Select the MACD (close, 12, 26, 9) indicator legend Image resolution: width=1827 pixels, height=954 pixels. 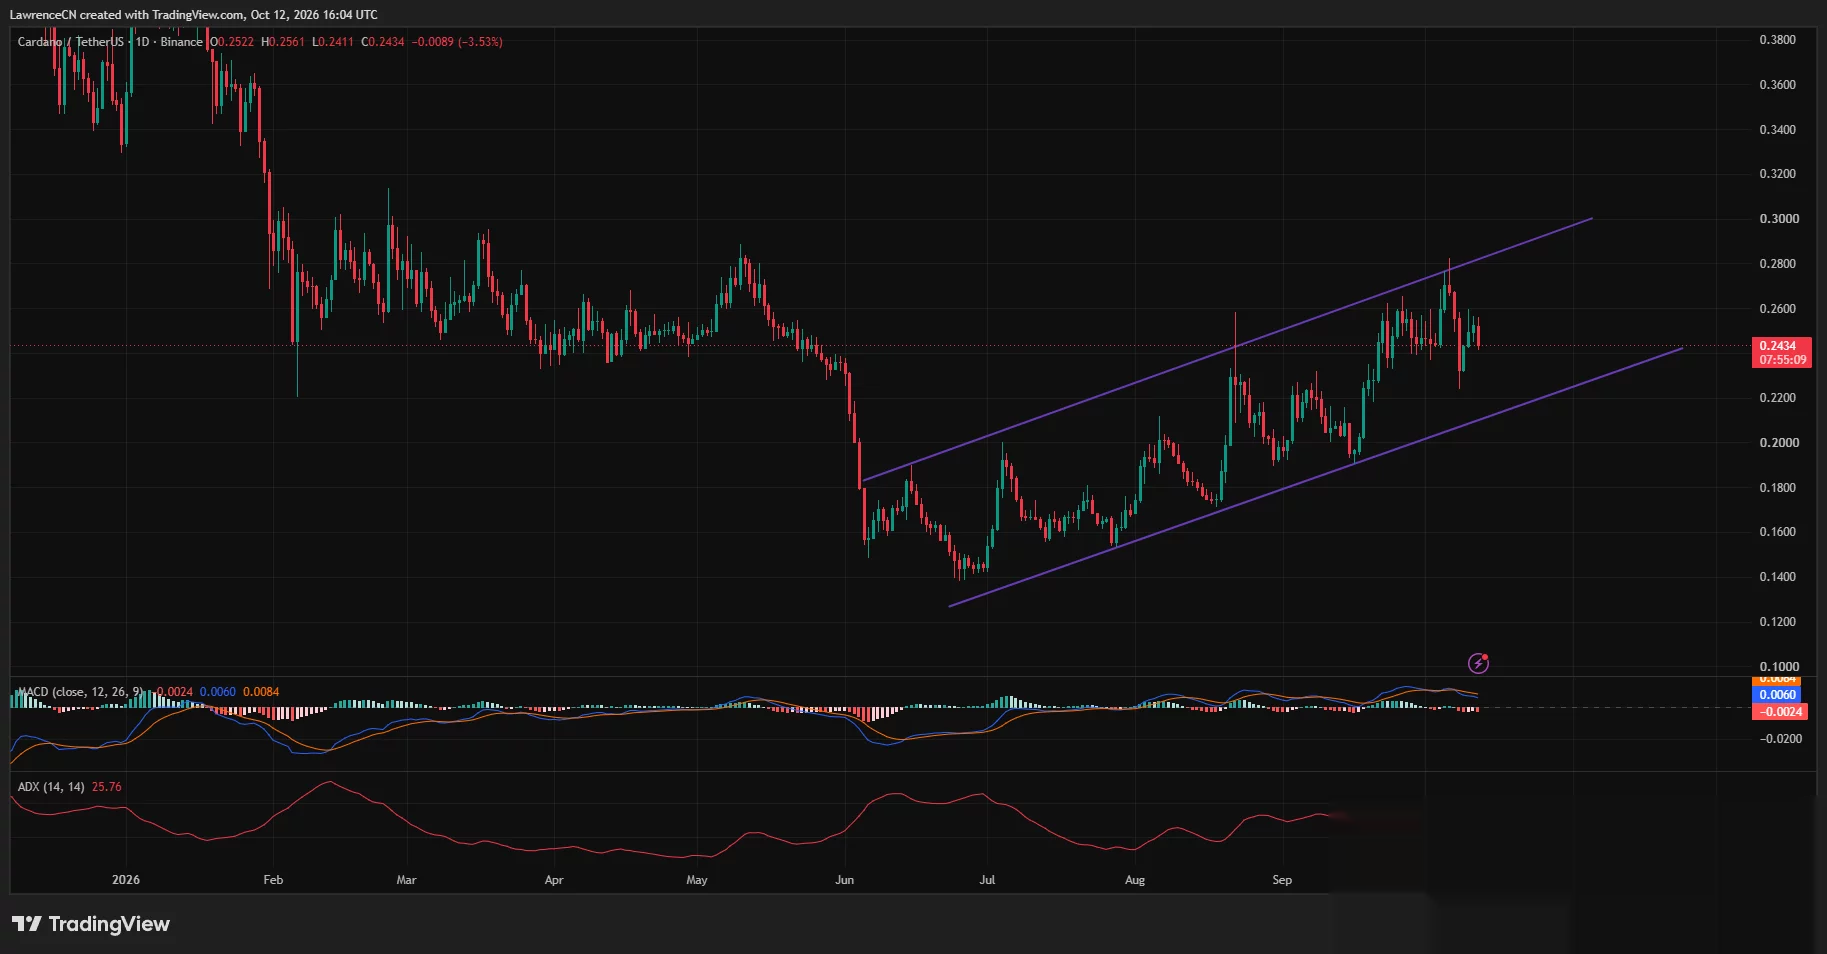click(x=81, y=692)
